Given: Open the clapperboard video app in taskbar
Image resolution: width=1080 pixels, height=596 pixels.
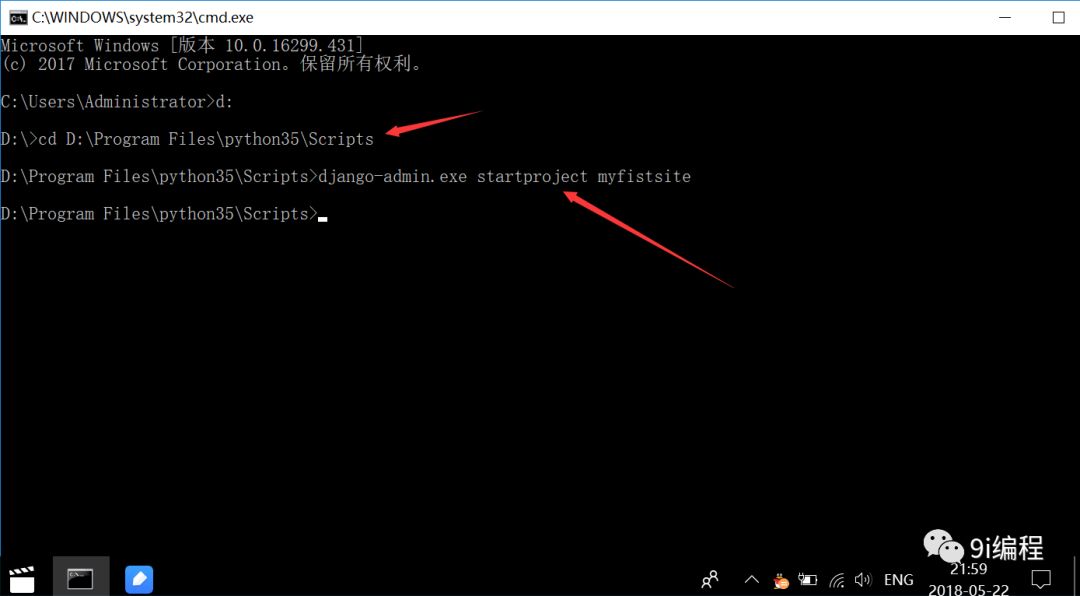Looking at the screenshot, I should point(22,579).
